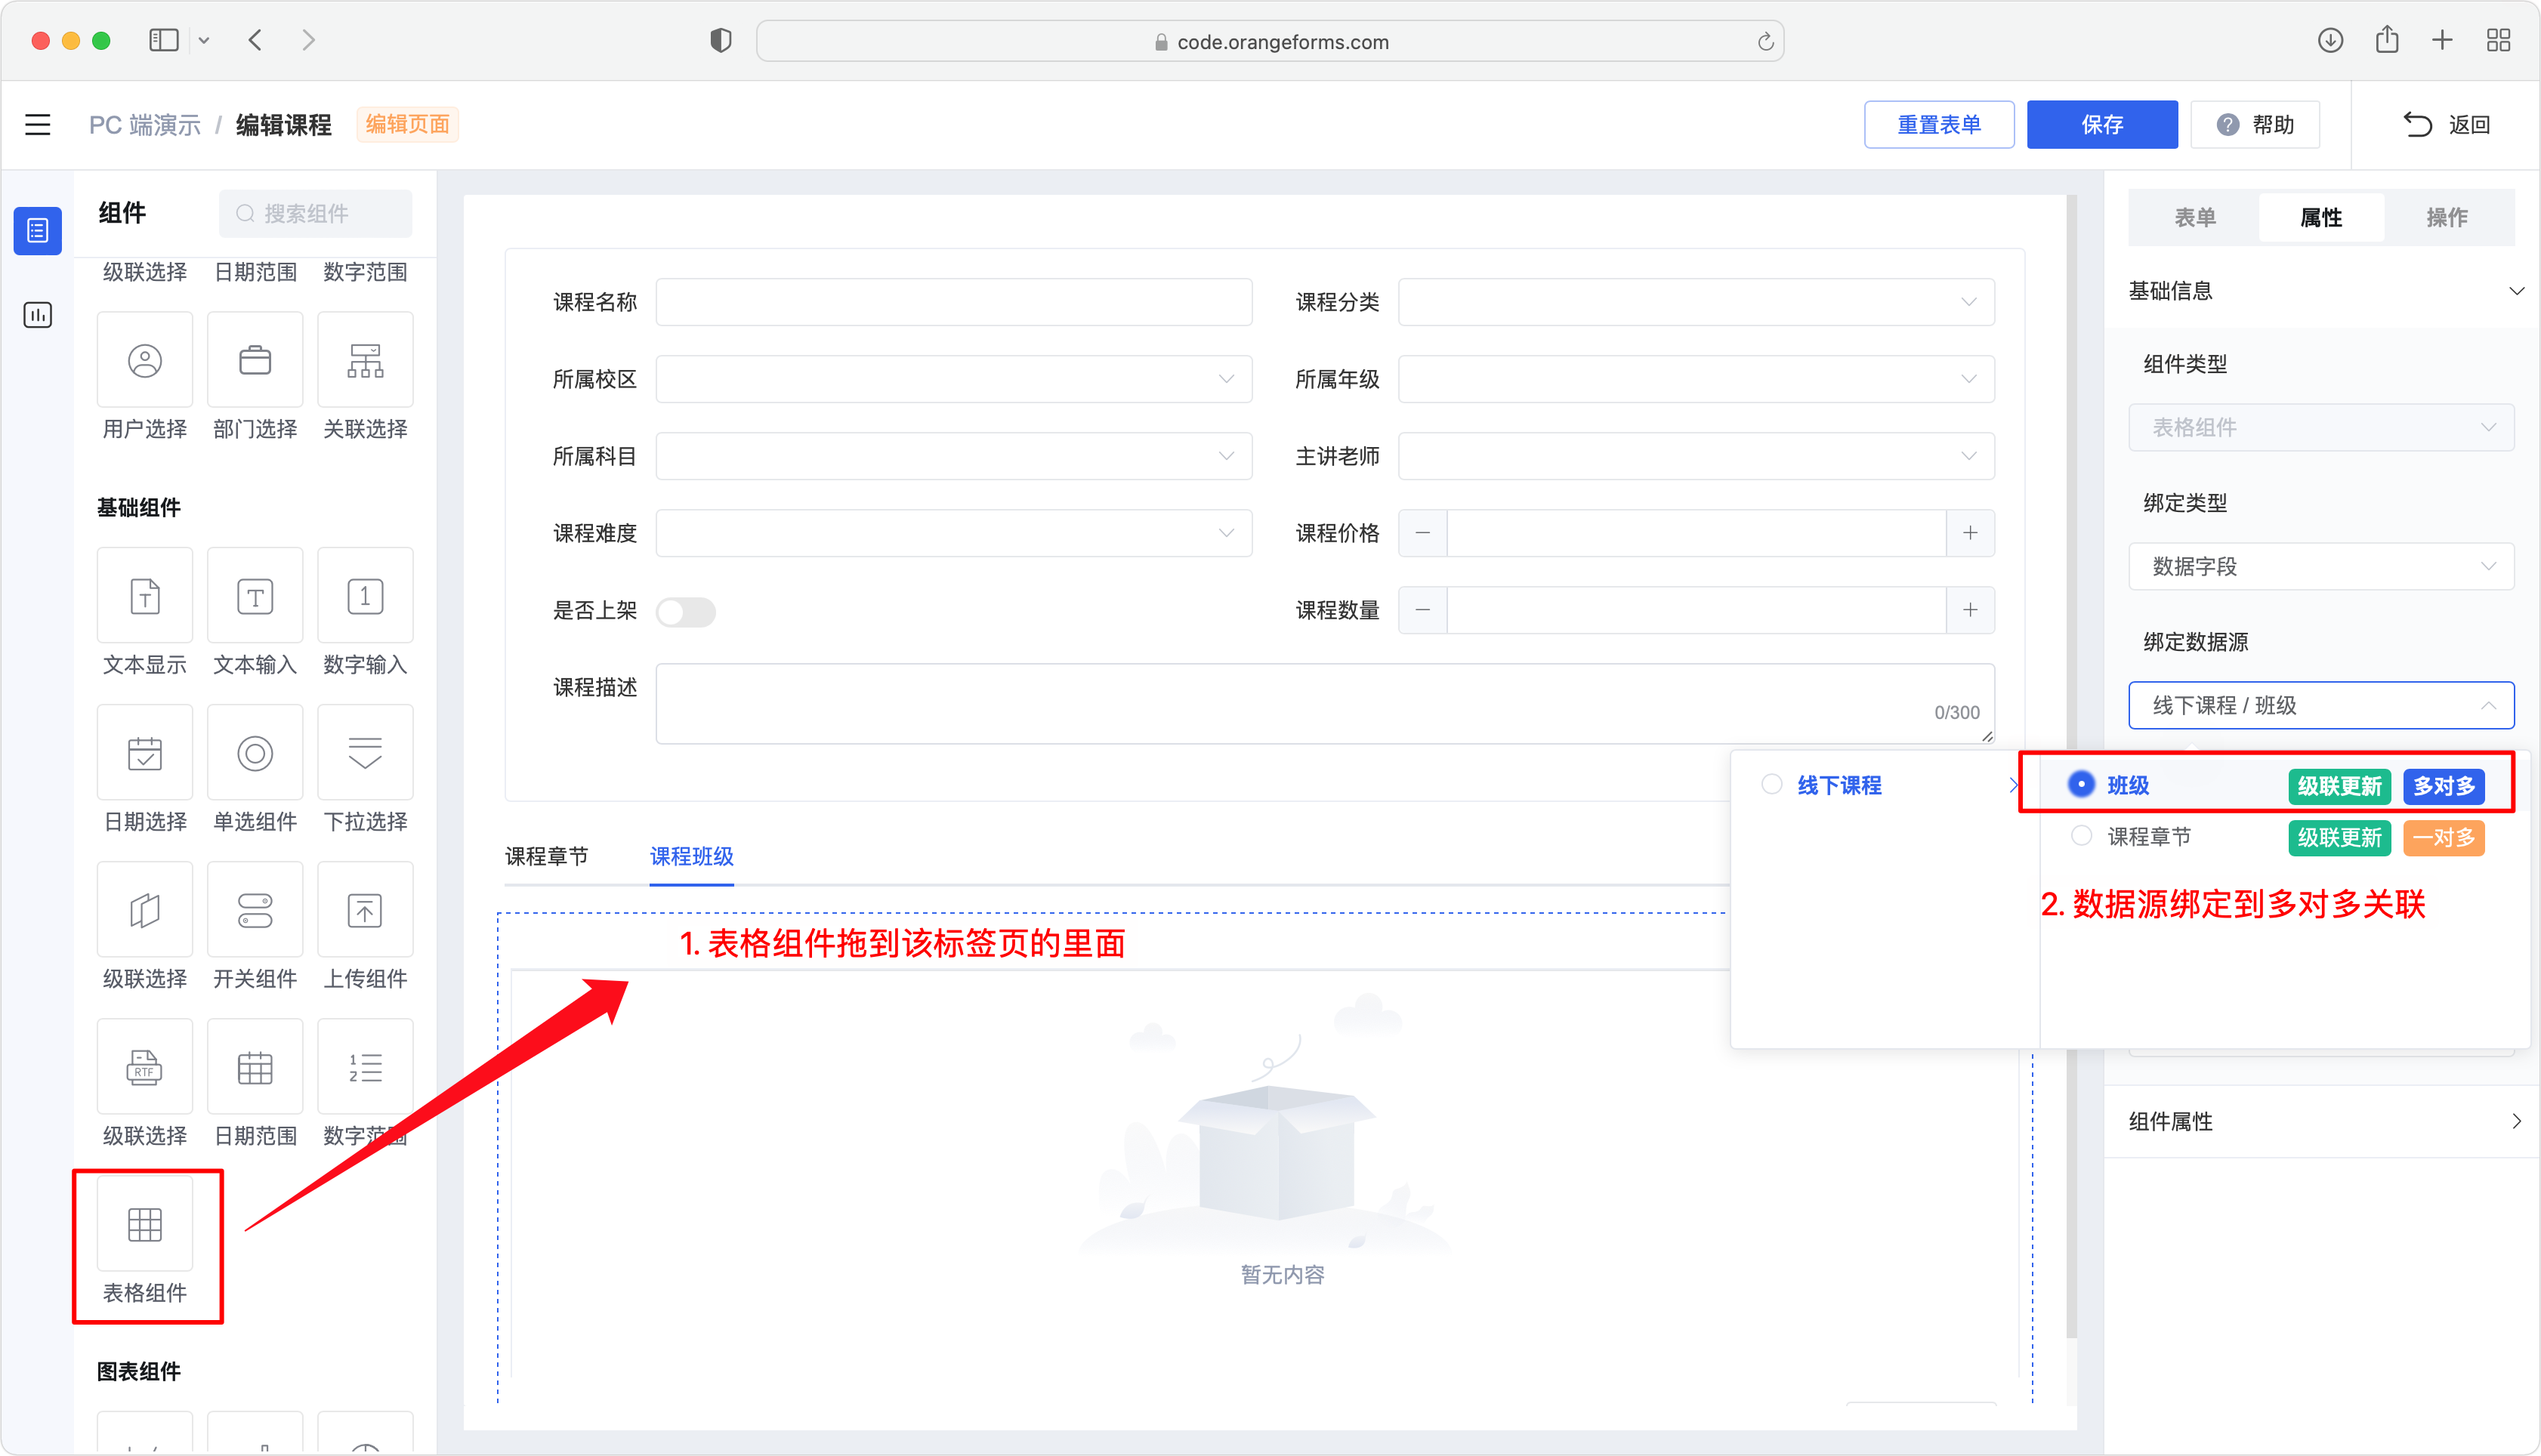Open the 所属科目 dropdown
This screenshot has width=2541, height=1456.
[954, 456]
